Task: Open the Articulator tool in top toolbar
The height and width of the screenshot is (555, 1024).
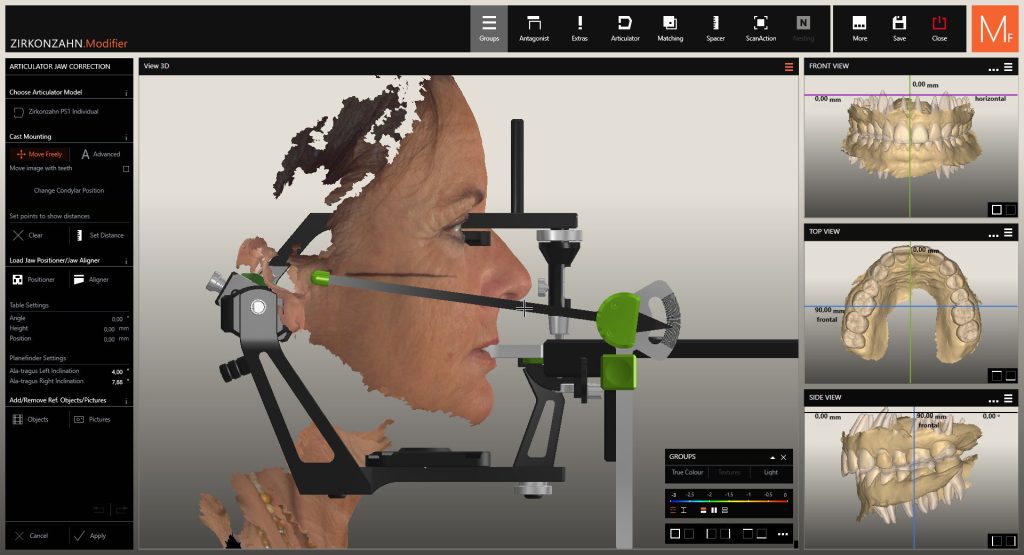Action: [625, 27]
